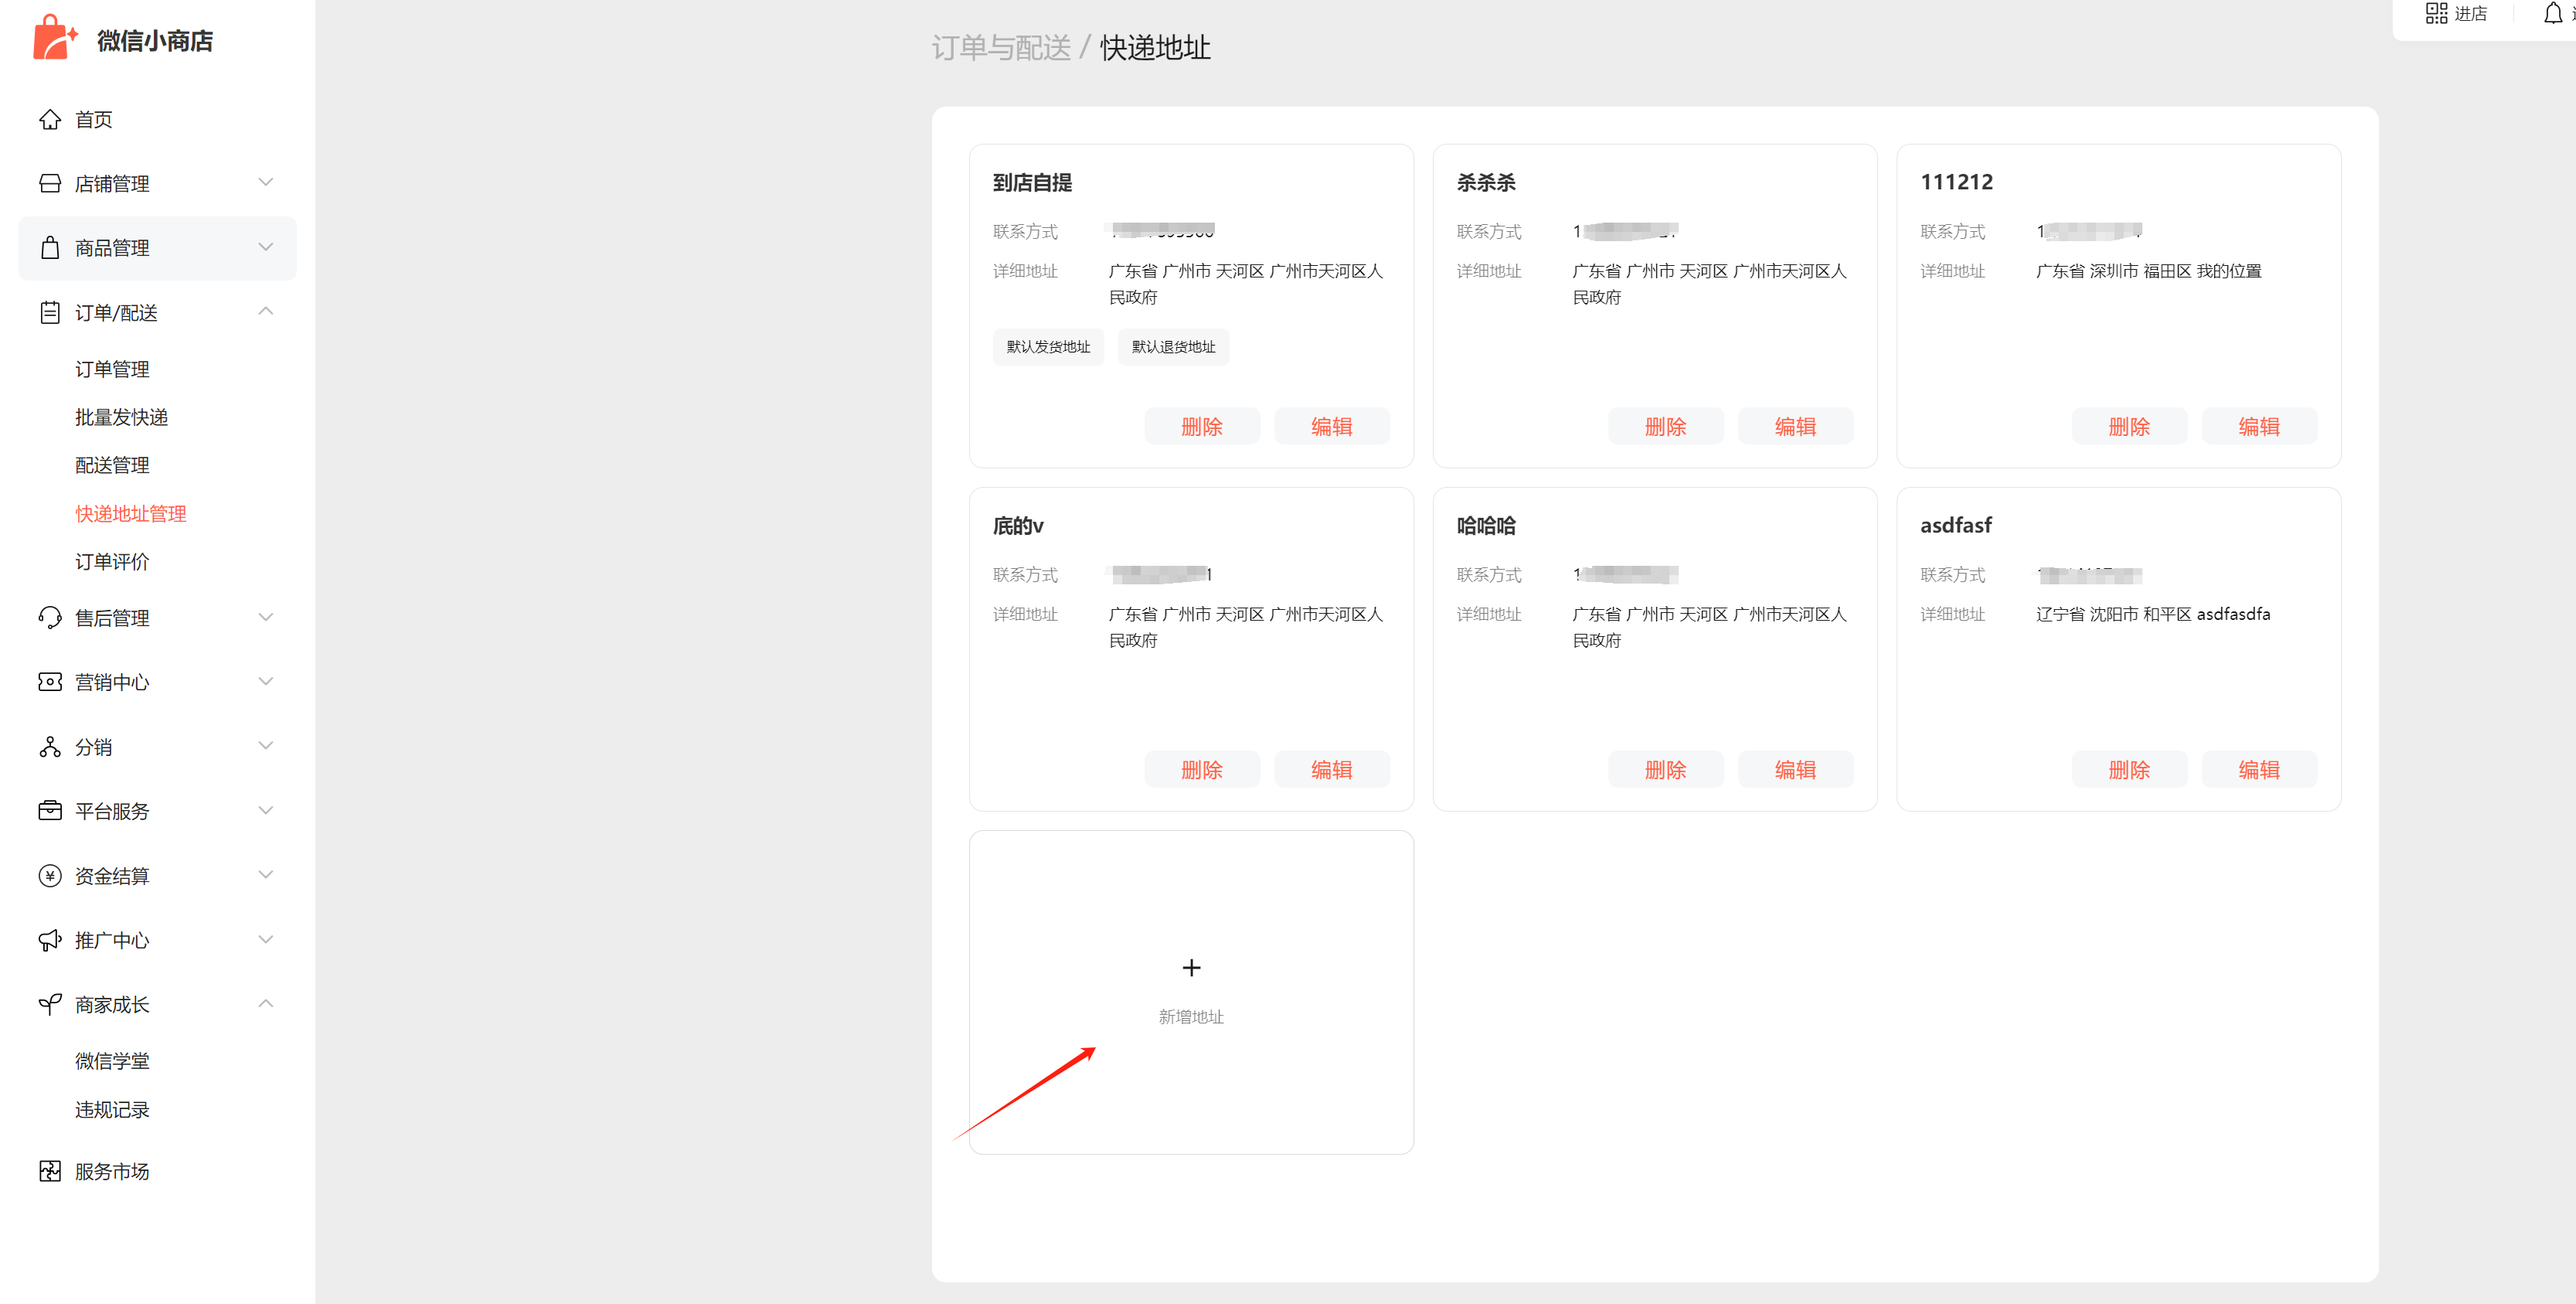Viewport: 2576px width, 1304px height.
Task: Click the home icon beside 首页
Action: (x=50, y=120)
